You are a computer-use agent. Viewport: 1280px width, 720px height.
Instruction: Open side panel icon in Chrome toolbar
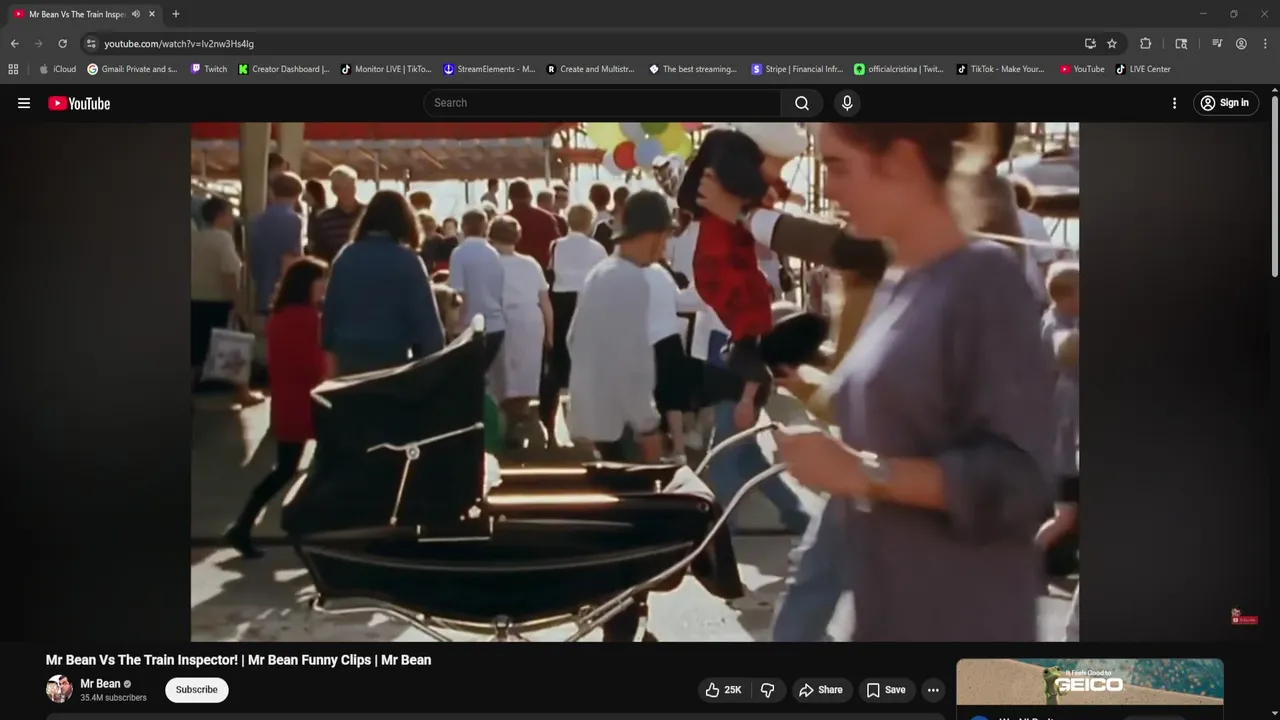coord(1181,44)
